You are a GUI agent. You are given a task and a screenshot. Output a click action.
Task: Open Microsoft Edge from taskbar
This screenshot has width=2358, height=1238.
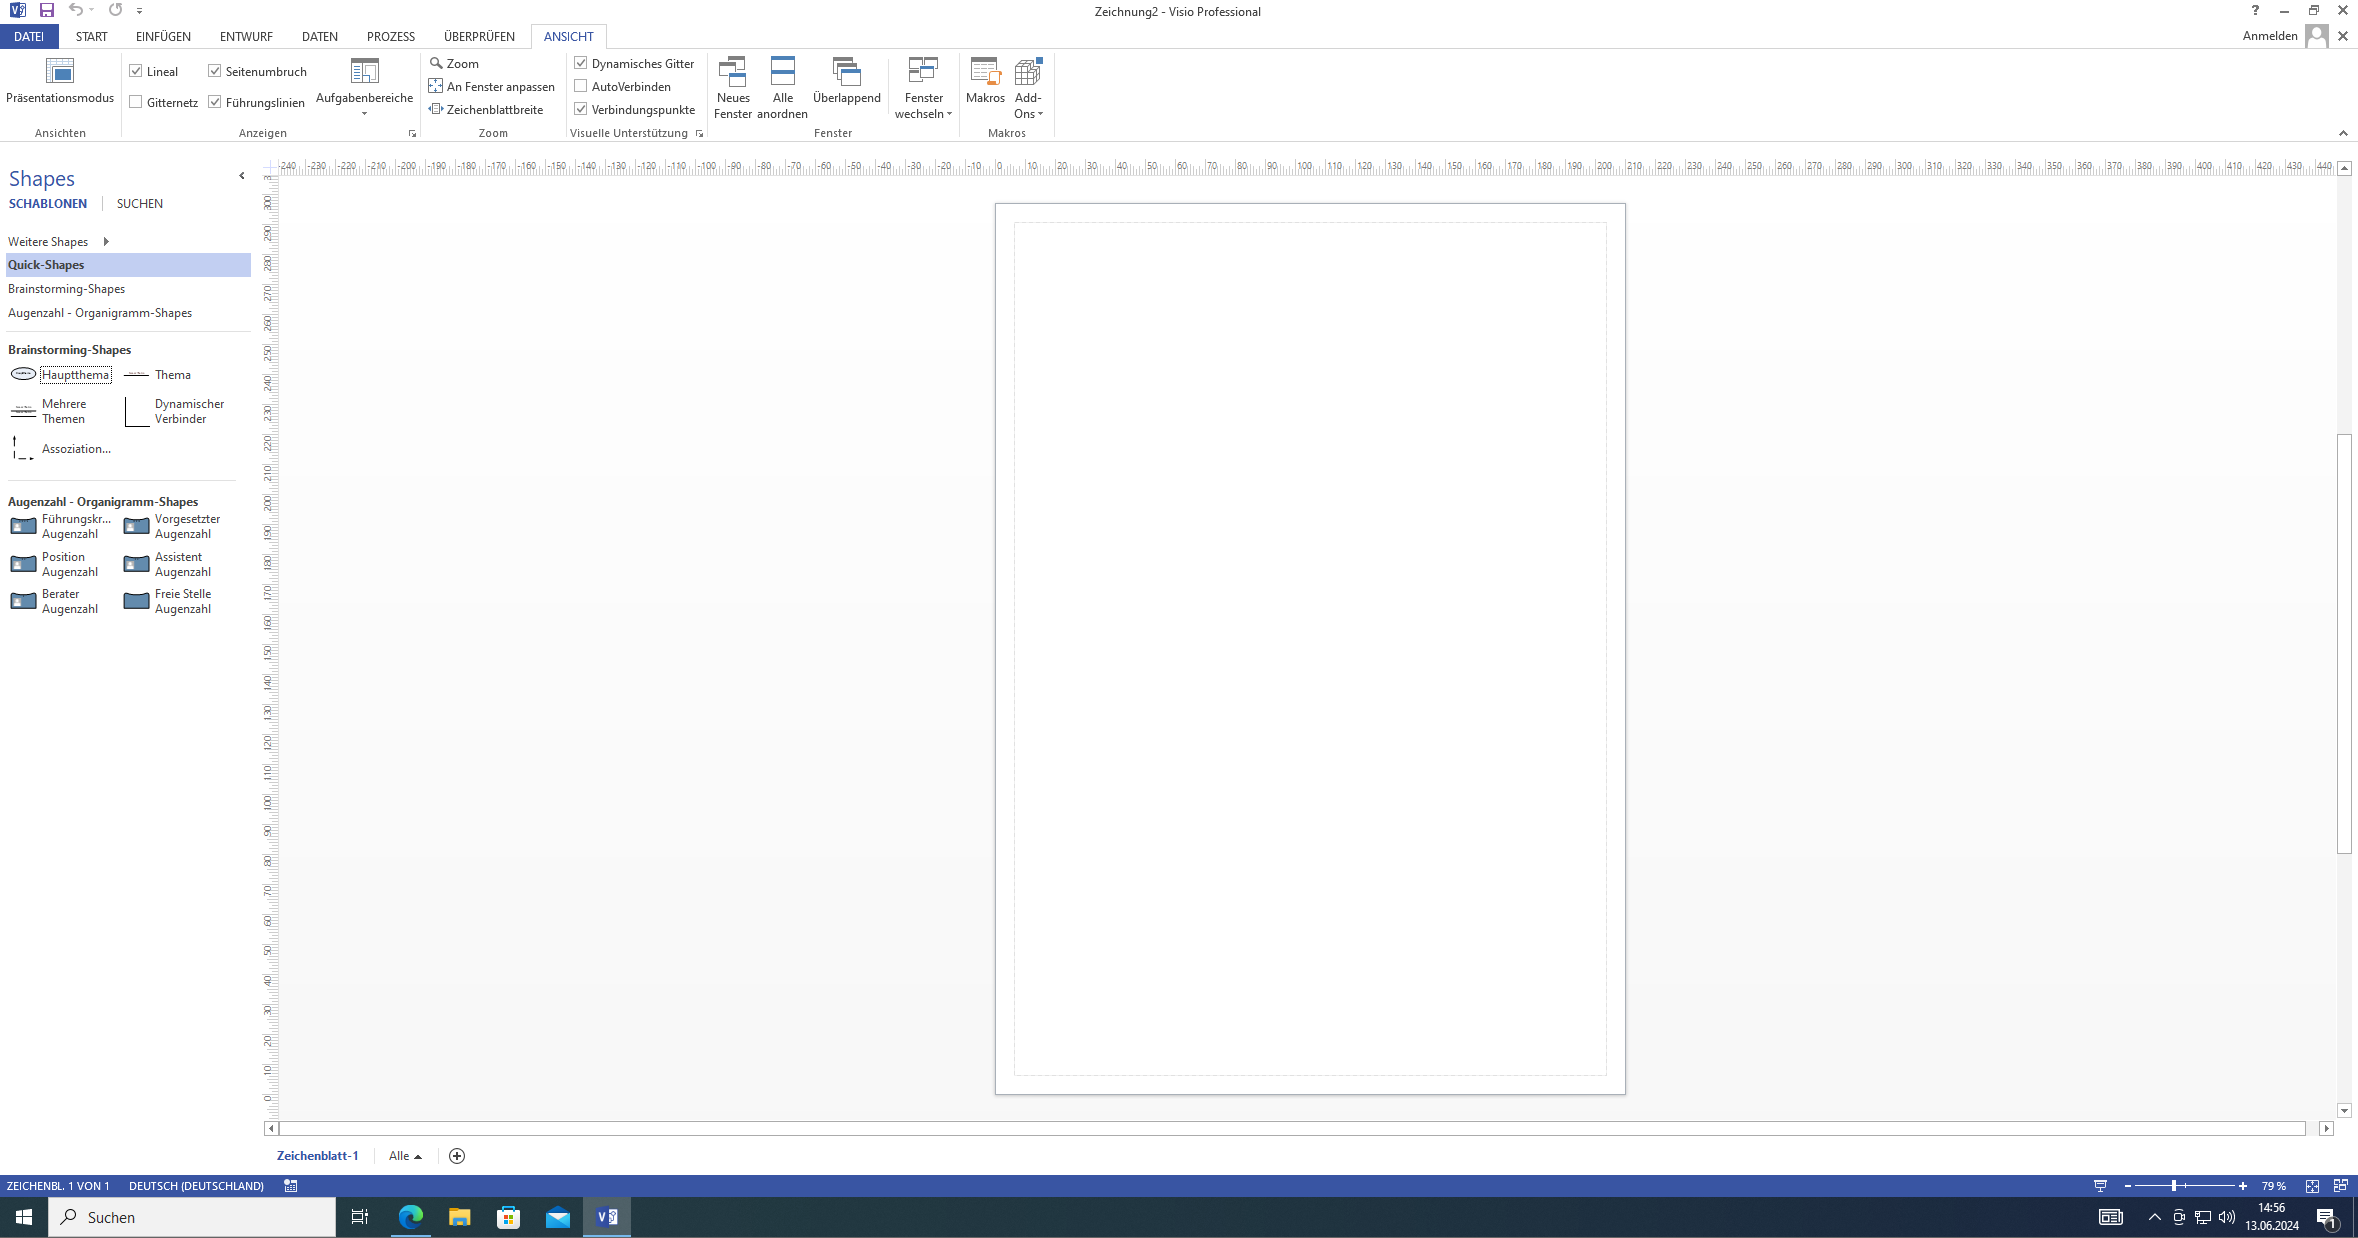411,1217
